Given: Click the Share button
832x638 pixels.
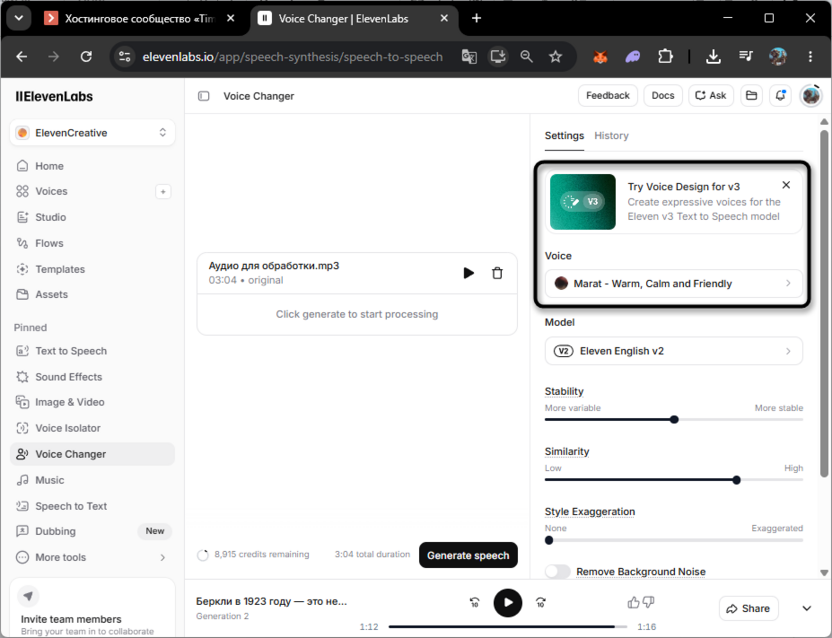Looking at the screenshot, I should click(x=748, y=608).
